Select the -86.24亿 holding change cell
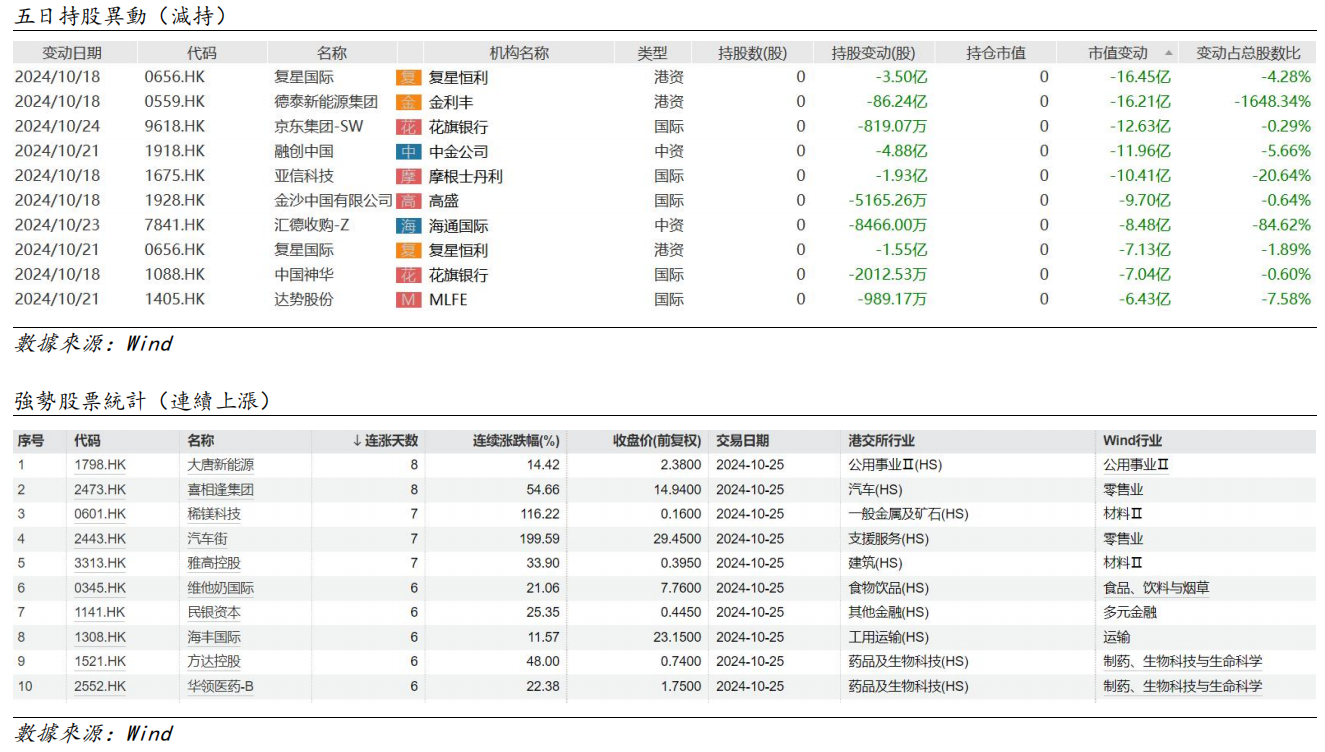The width and height of the screenshot is (1325, 752). tap(899, 102)
